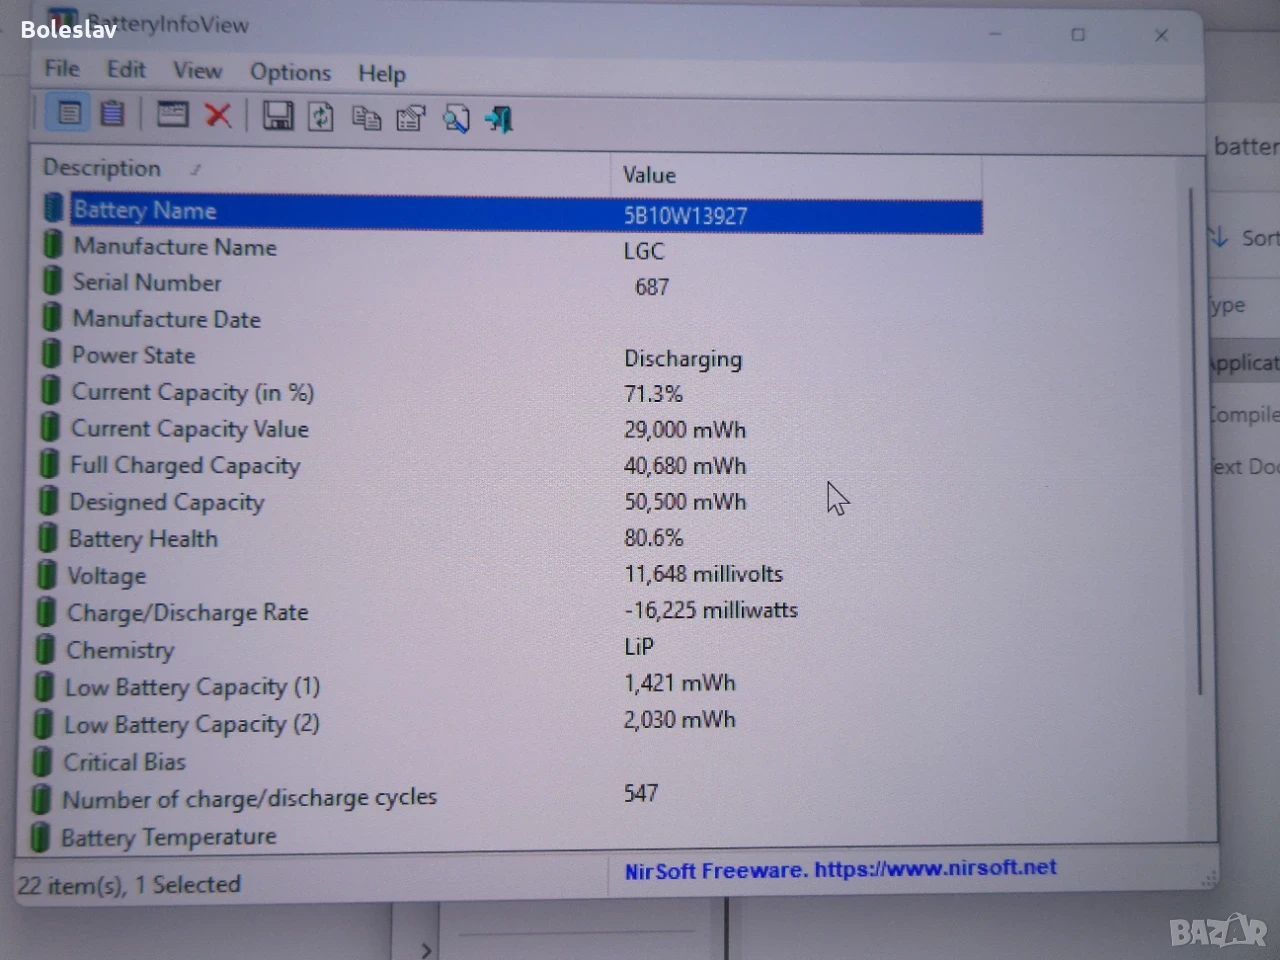Click battery icon beside Manufacture Date

tap(52, 318)
